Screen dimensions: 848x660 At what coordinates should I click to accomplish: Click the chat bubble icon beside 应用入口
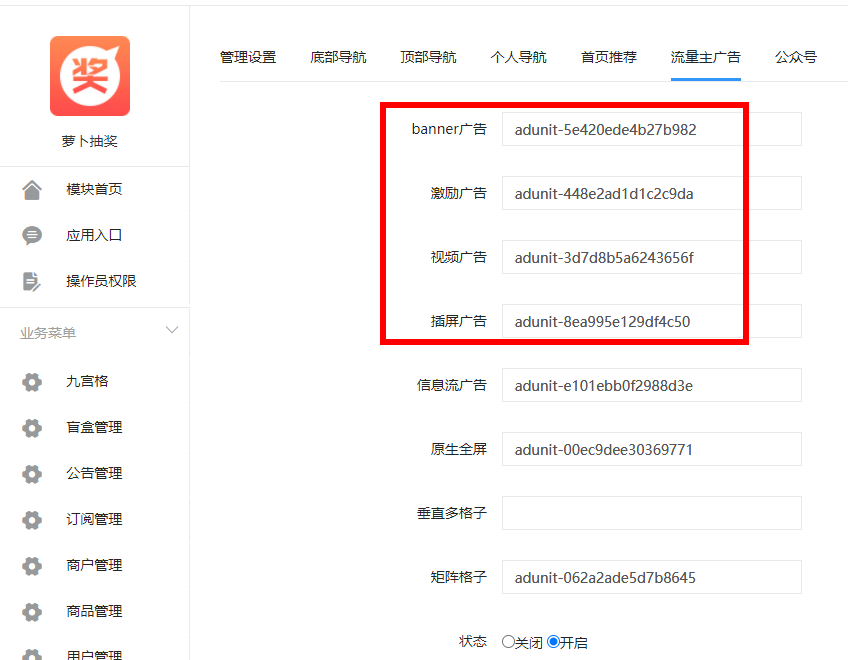[32, 236]
